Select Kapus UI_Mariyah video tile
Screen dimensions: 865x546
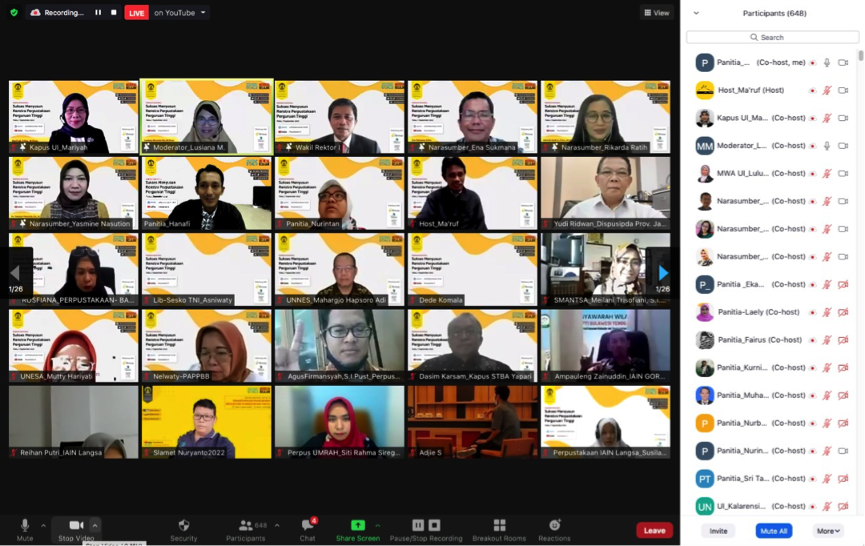point(73,116)
